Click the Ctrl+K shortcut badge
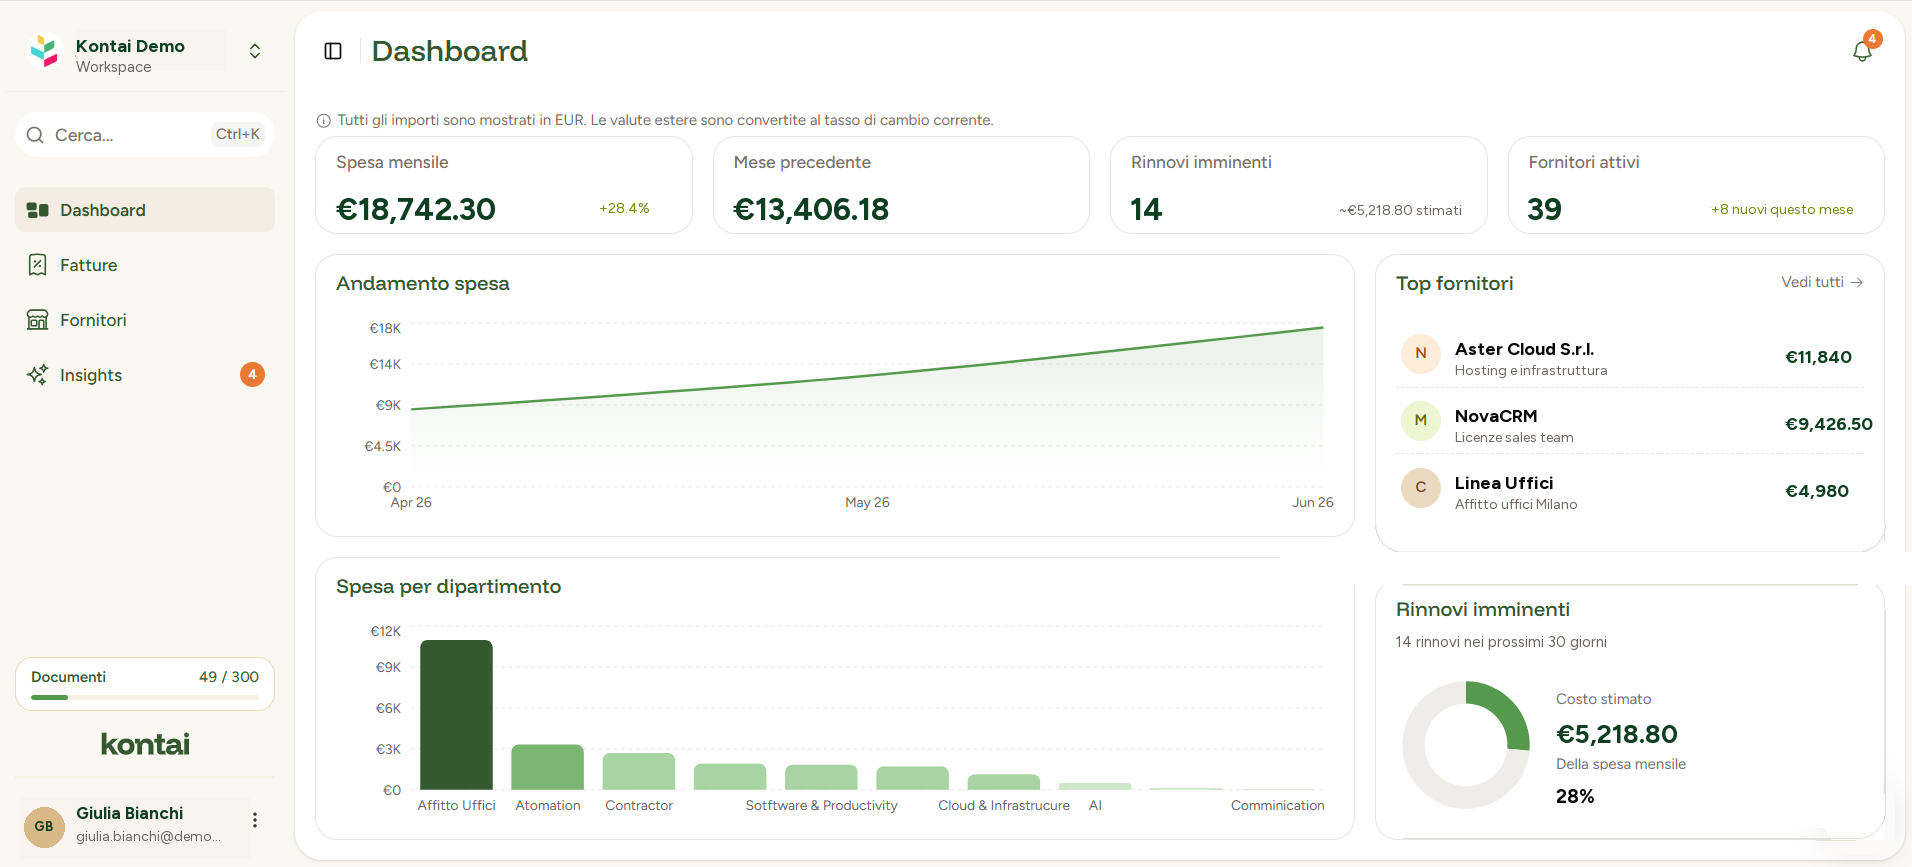This screenshot has width=1912, height=867. click(238, 134)
